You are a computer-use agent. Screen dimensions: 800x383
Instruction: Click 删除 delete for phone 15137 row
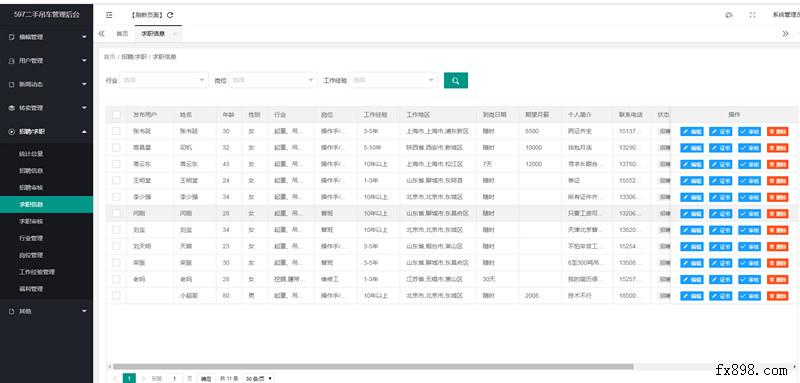pos(777,132)
